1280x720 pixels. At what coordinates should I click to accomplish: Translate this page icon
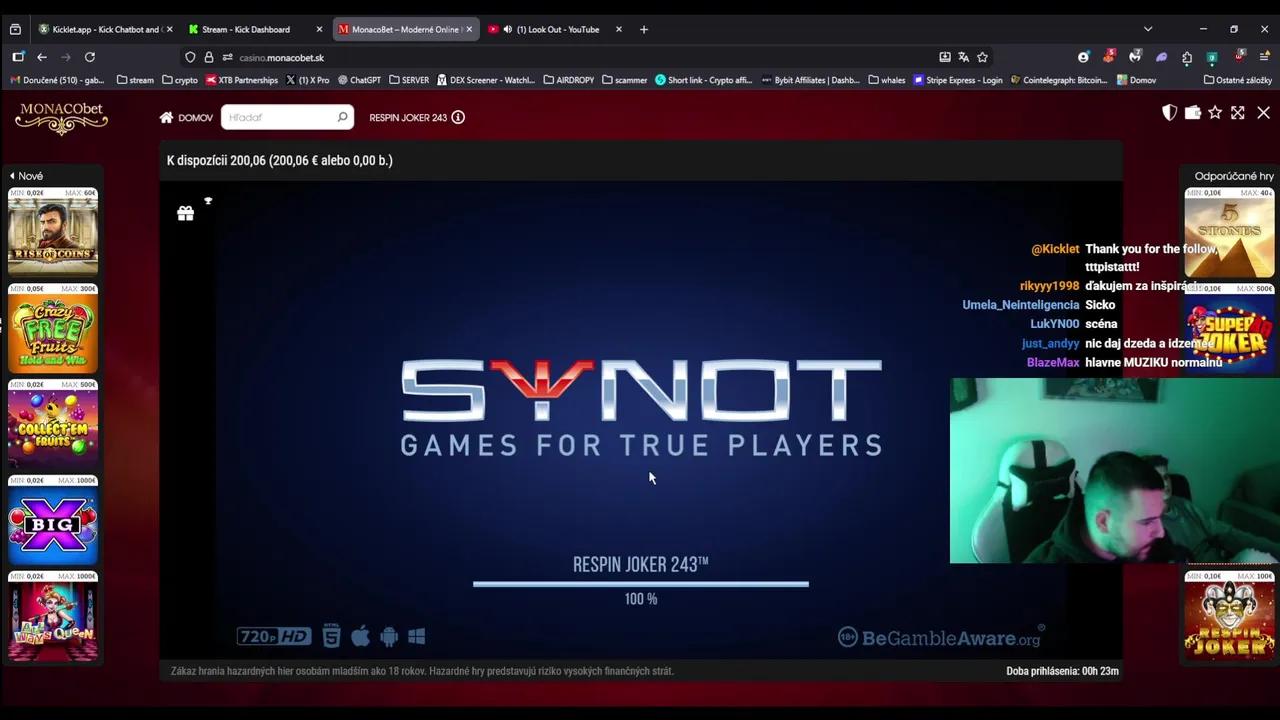[963, 57]
